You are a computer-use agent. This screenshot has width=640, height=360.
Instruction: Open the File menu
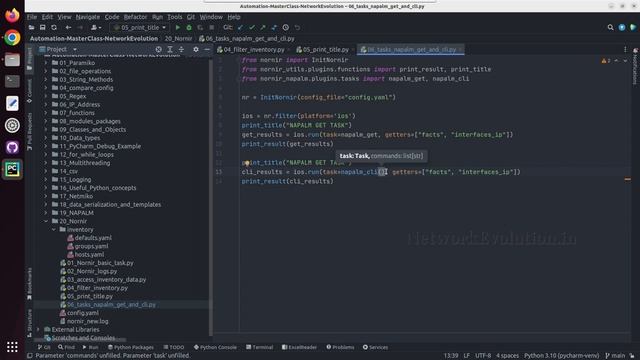pos(32,17)
